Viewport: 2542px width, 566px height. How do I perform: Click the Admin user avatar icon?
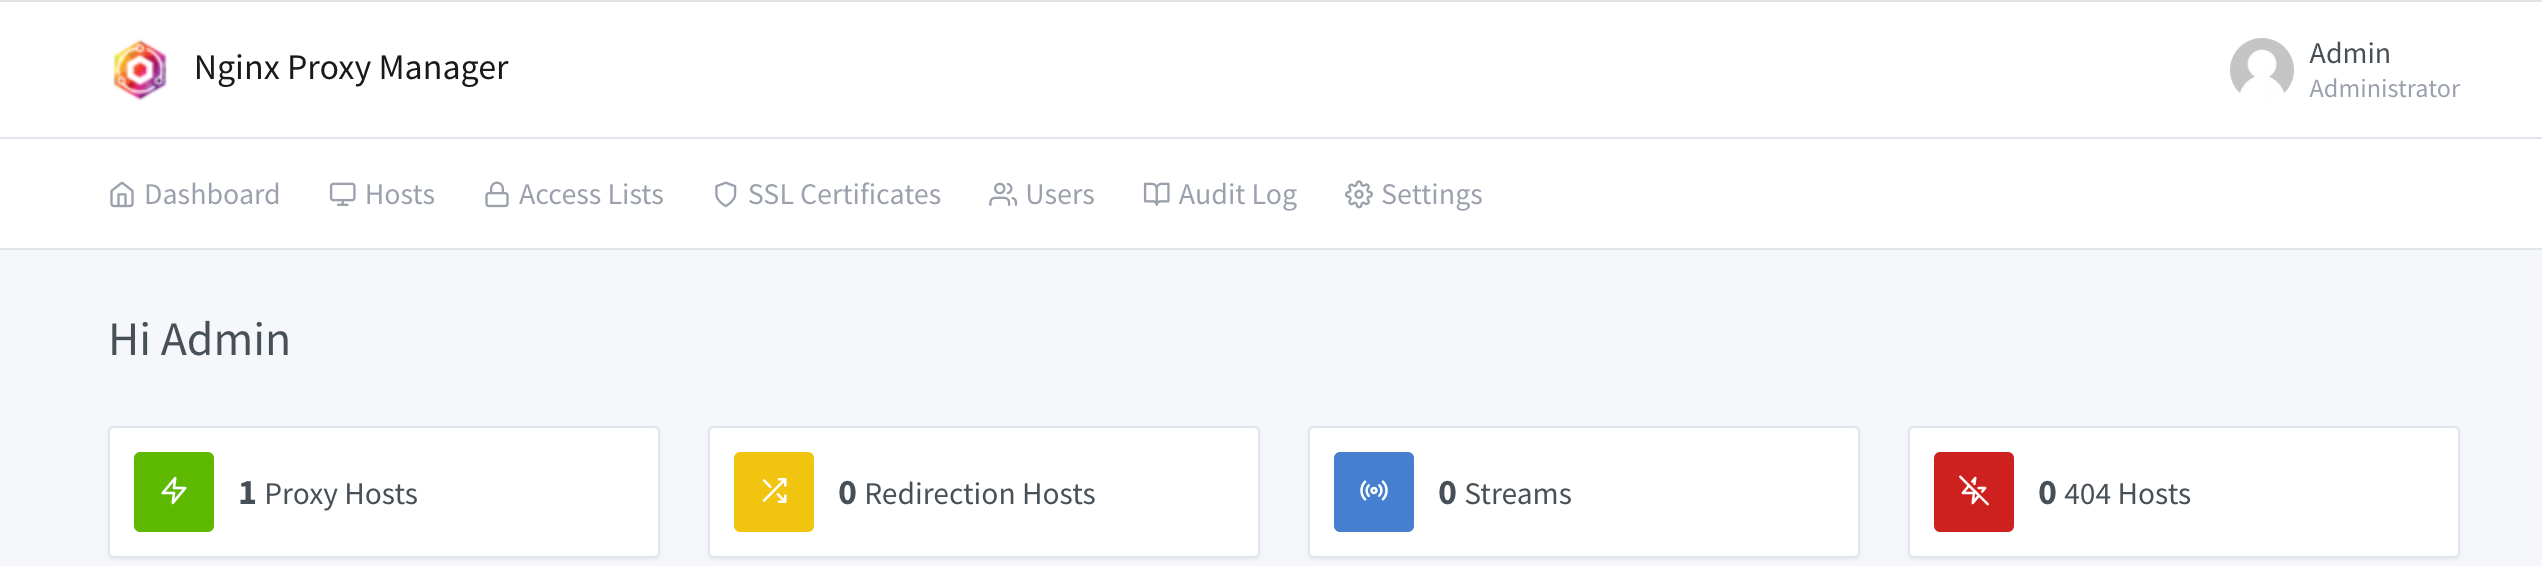[2261, 69]
